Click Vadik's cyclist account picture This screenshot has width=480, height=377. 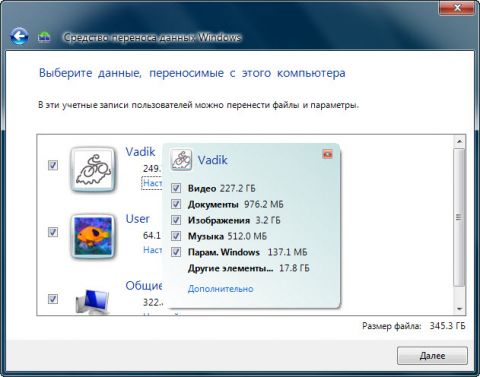93,170
